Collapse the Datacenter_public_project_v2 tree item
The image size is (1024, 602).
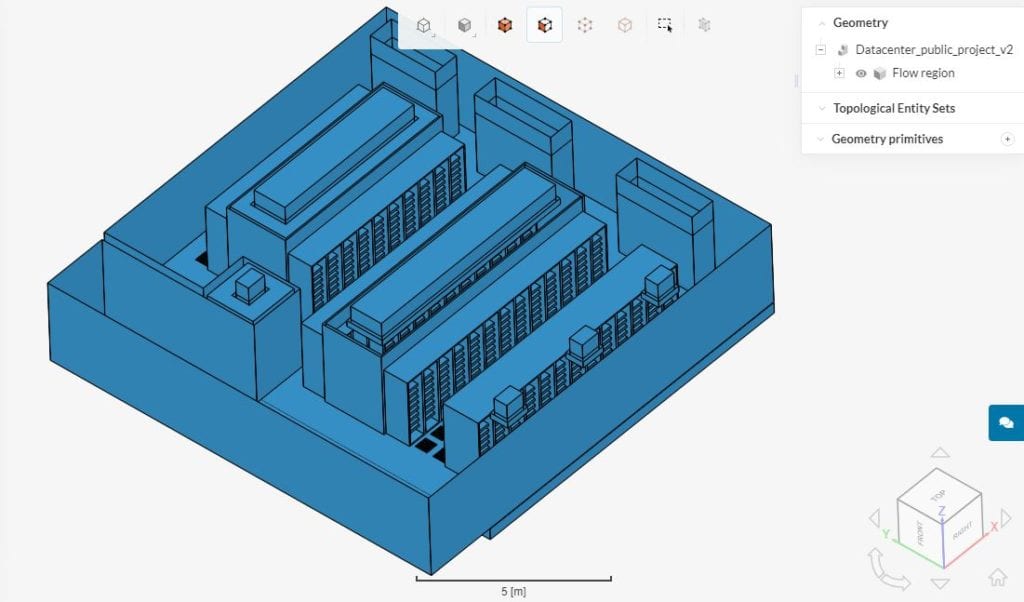[821, 49]
